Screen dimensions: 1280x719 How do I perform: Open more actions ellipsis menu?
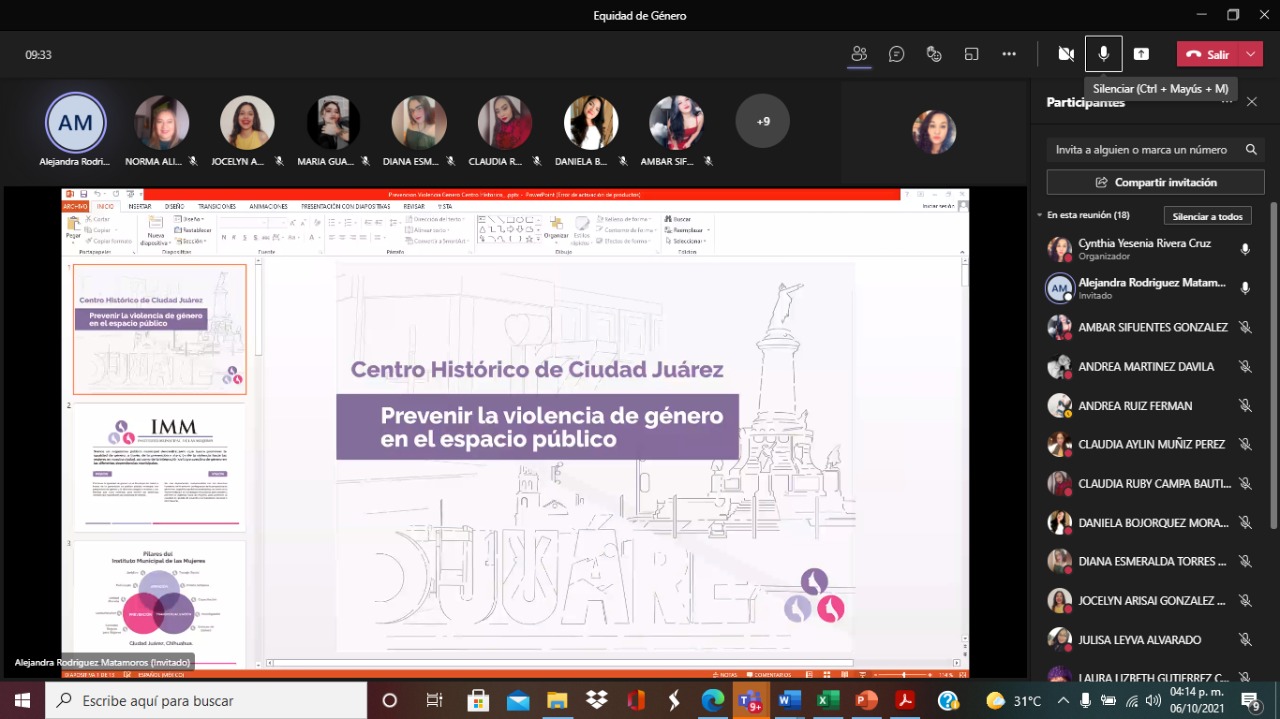pyautogui.click(x=1009, y=54)
